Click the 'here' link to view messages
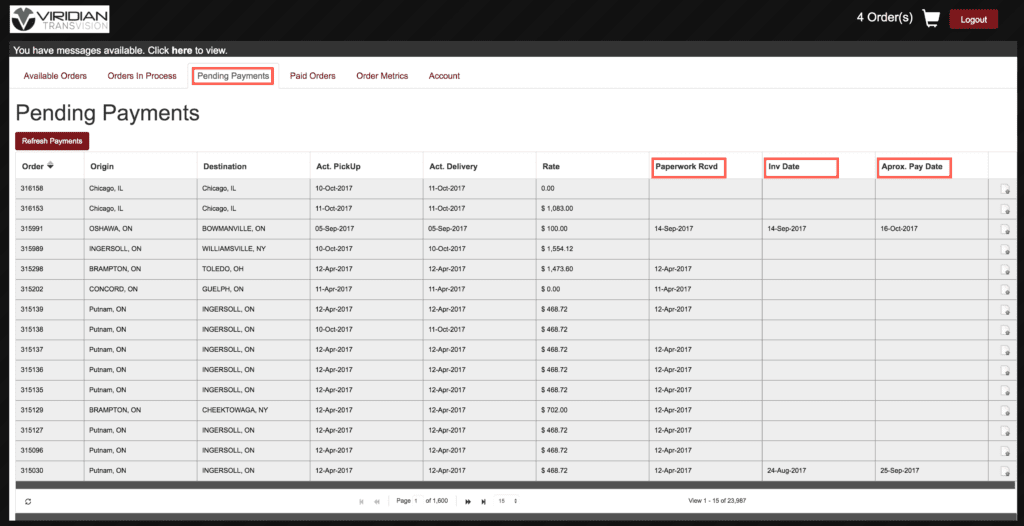Image resolution: width=1024 pixels, height=526 pixels. click(181, 50)
